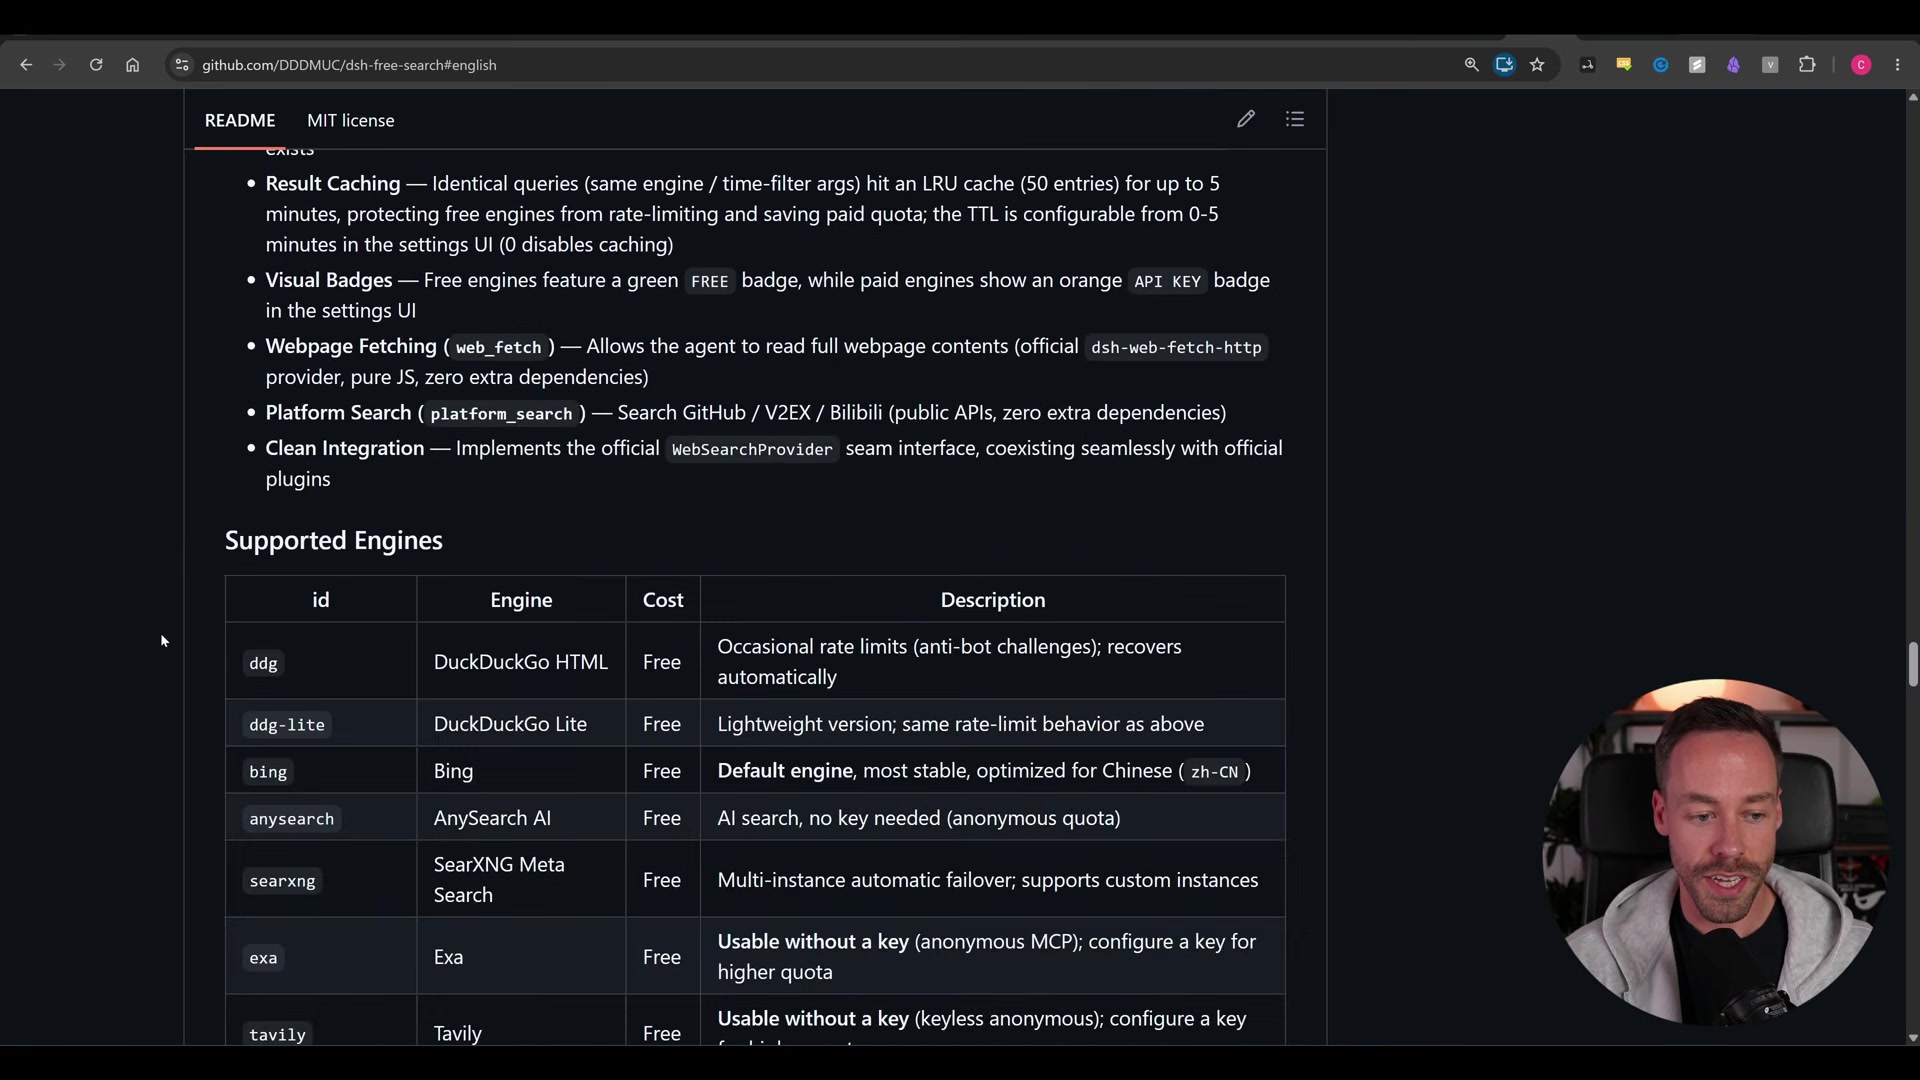The image size is (1920, 1080).
Task: Open the gray V extension icon
Action: [1770, 65]
